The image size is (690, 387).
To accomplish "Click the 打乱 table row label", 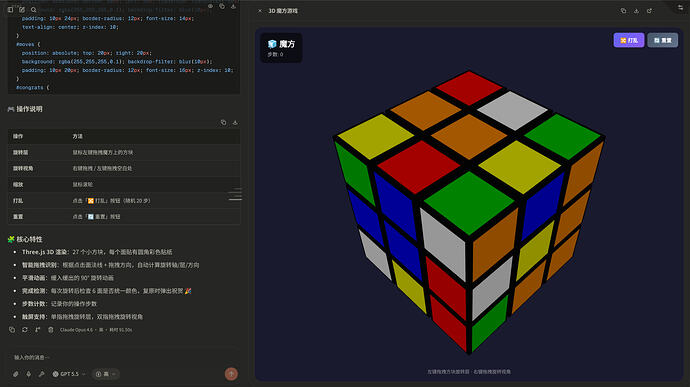I will click(18, 200).
